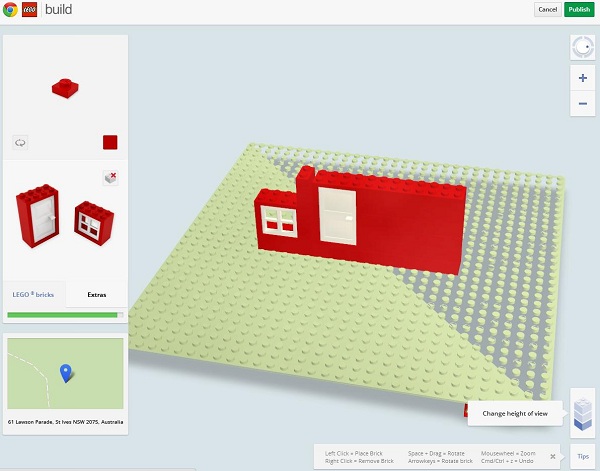
Task: Click the selected red brick preview
Action: pyautogui.click(x=64, y=88)
